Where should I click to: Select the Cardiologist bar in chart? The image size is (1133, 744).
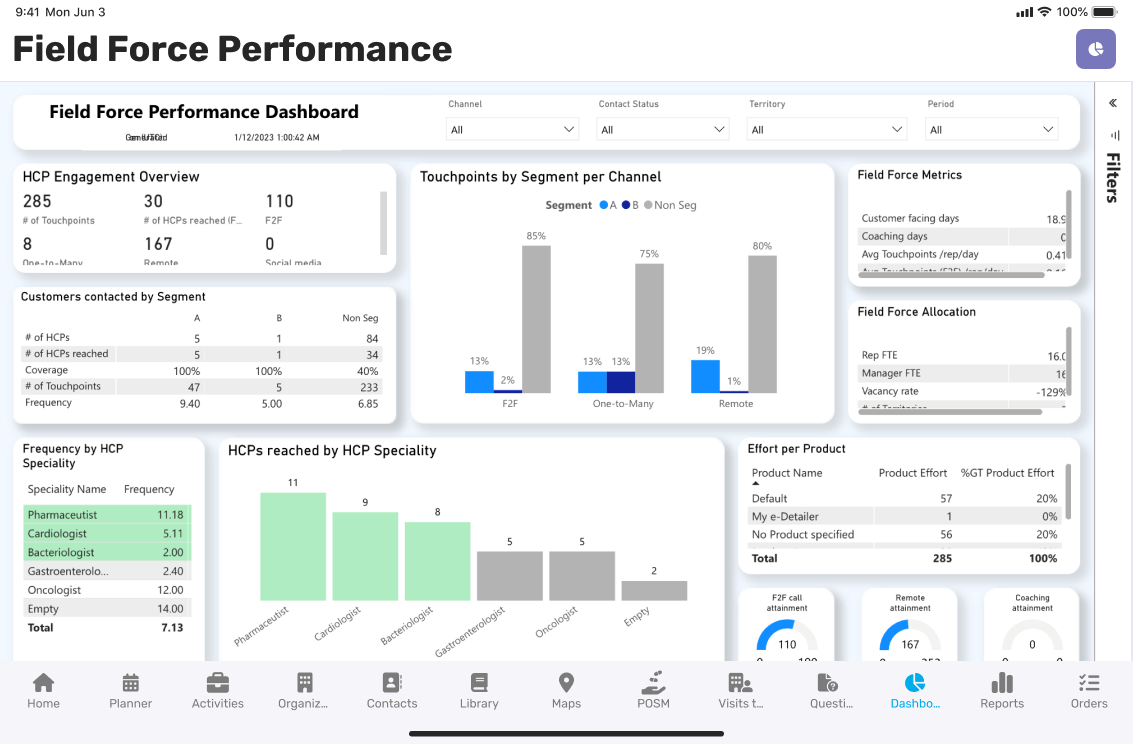[x=365, y=556]
